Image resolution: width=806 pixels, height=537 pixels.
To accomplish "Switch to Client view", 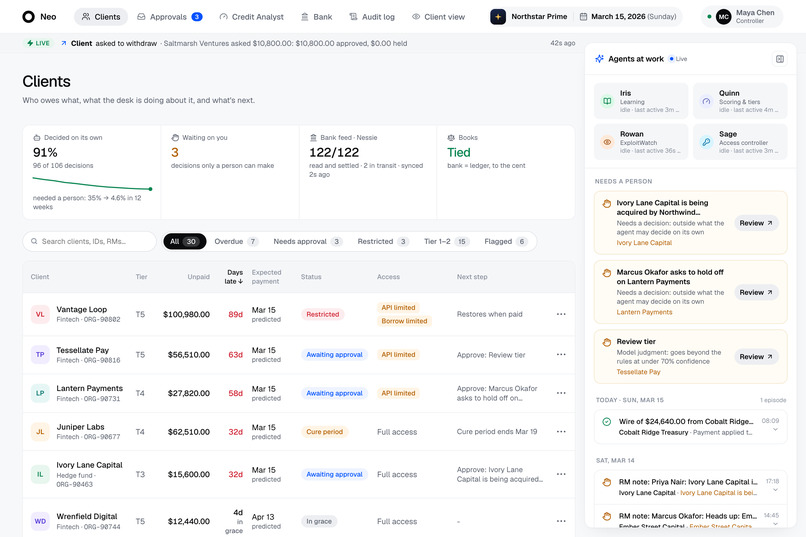I will [x=438, y=16].
